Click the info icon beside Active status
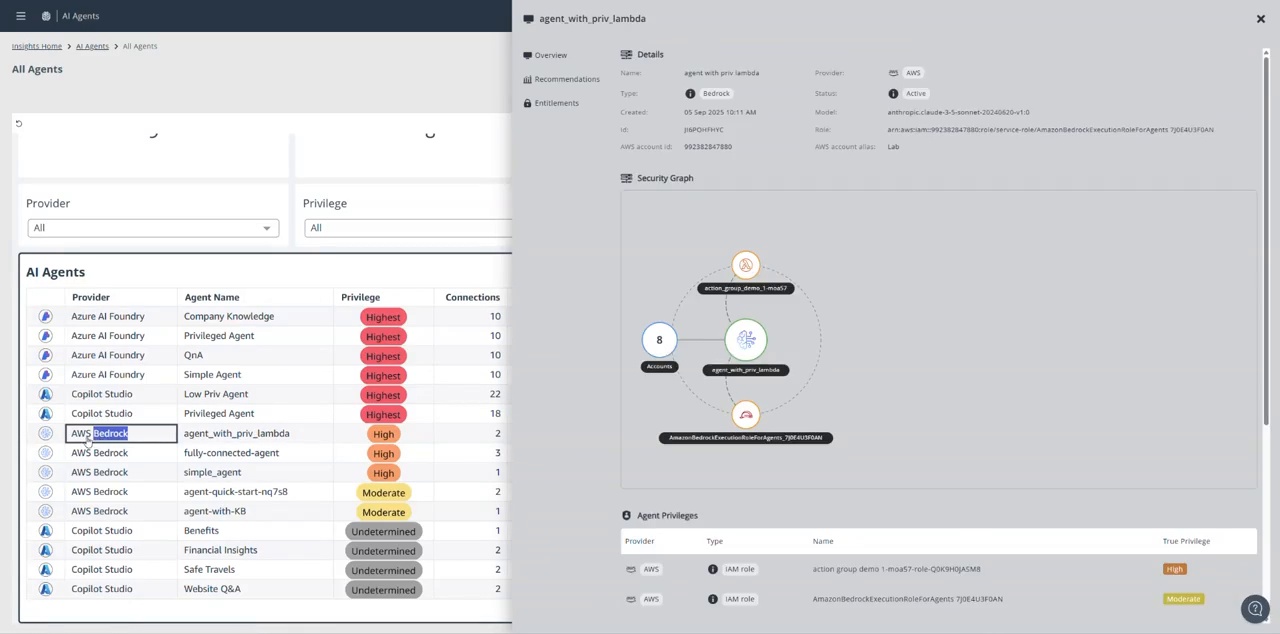The height and width of the screenshot is (634, 1280). coord(893,94)
